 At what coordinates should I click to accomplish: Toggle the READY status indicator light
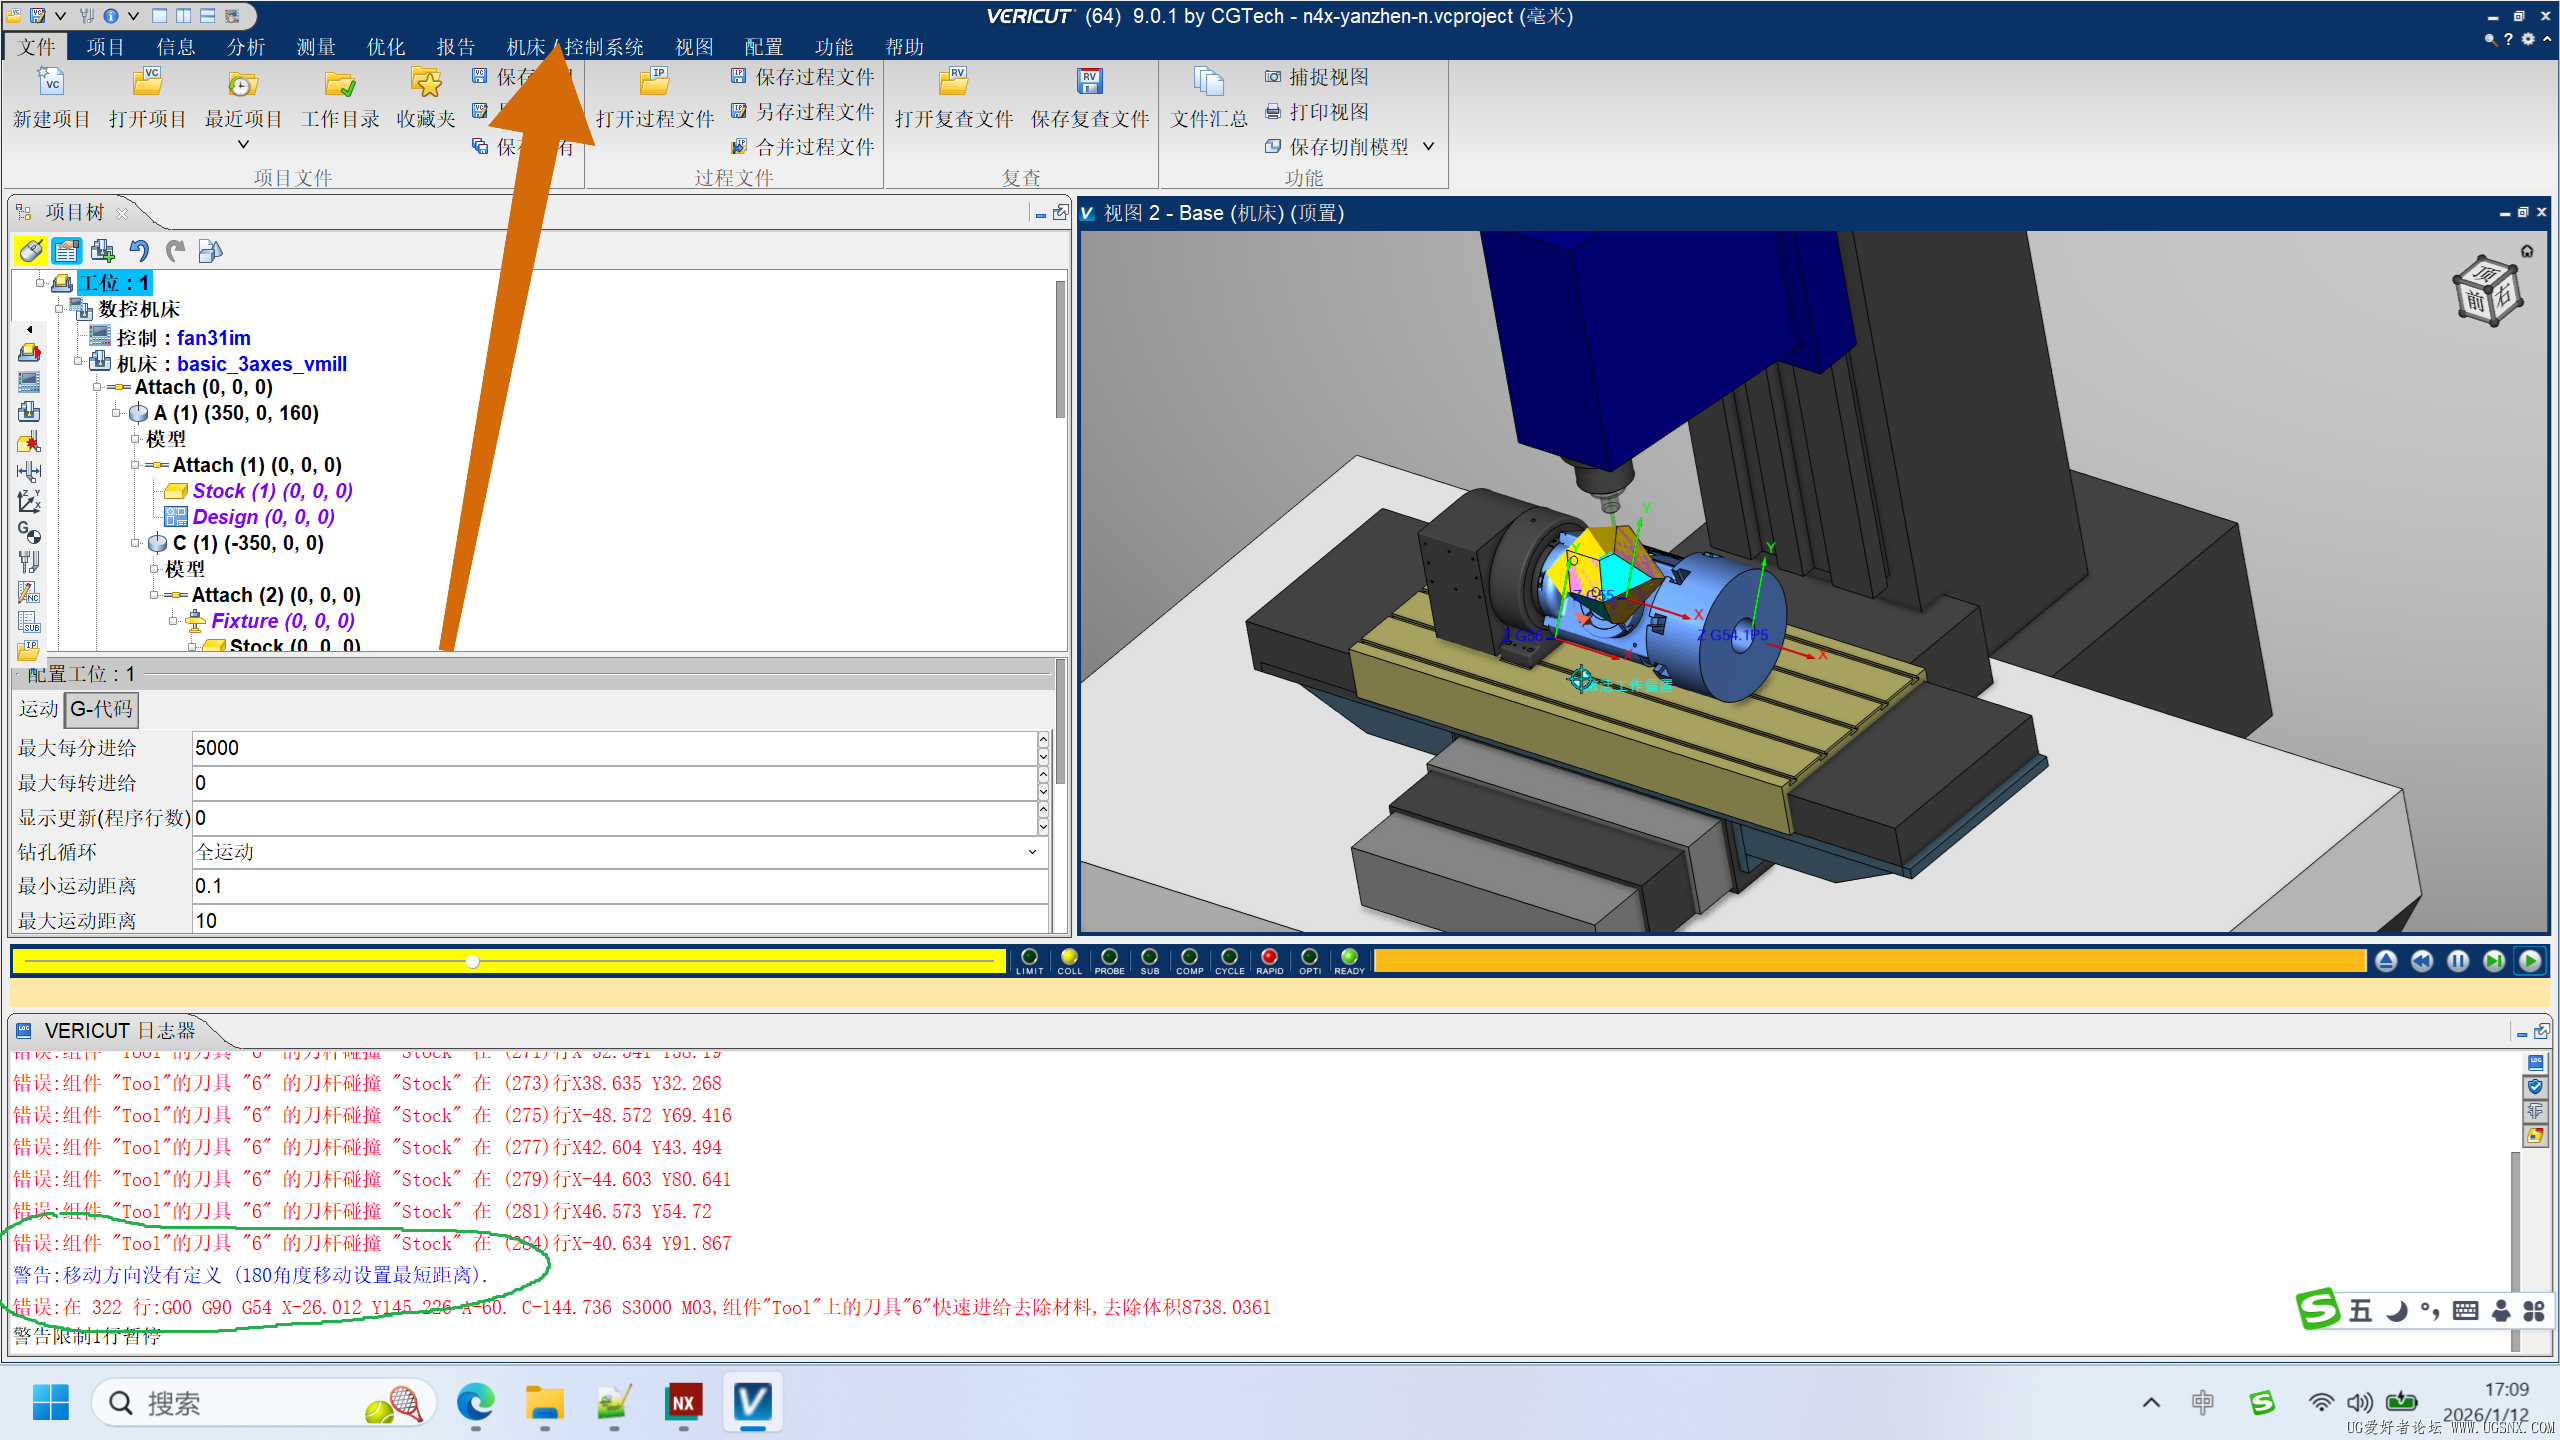[x=1349, y=957]
